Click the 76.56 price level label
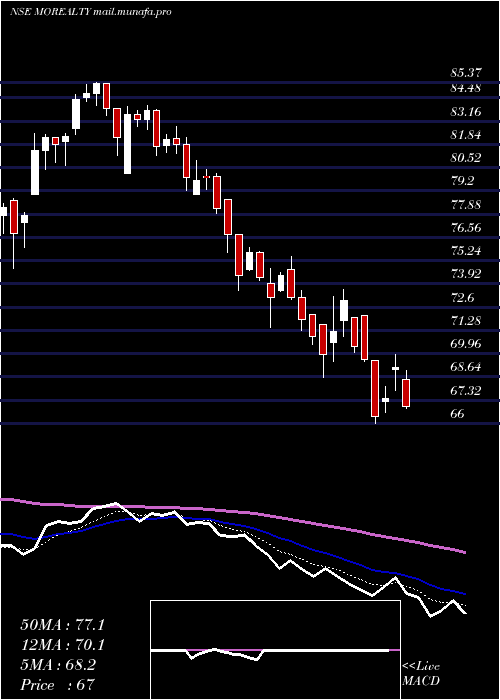Viewport: 500px width, 700px height. point(466,228)
